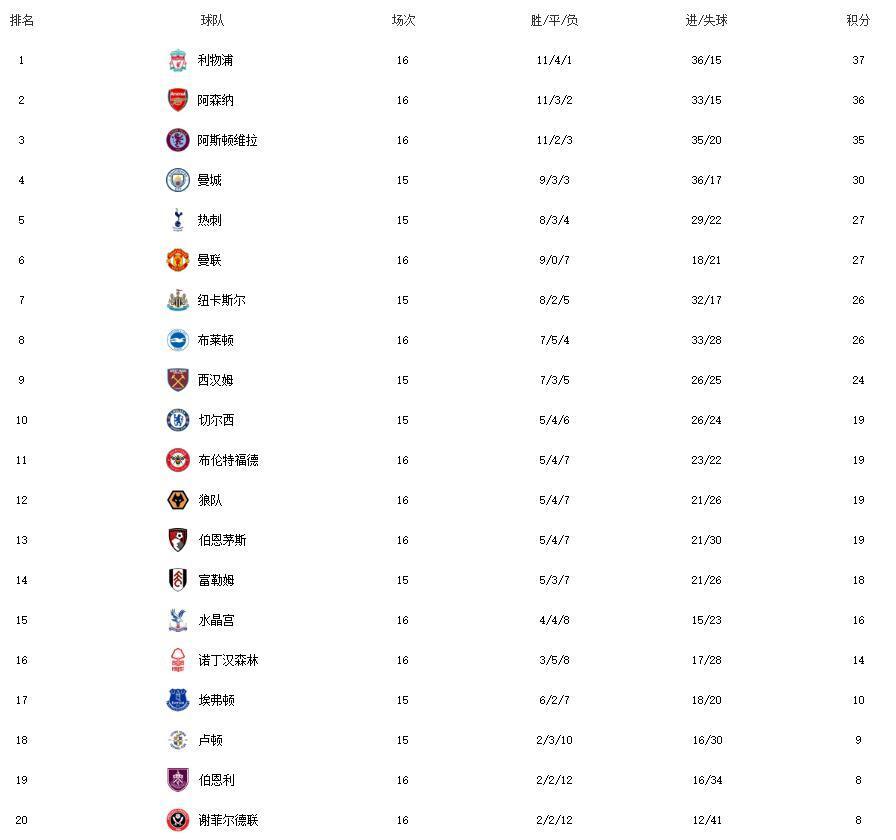Click the 诺丁汉森林 team name
This screenshot has width=896, height=840.
click(228, 660)
